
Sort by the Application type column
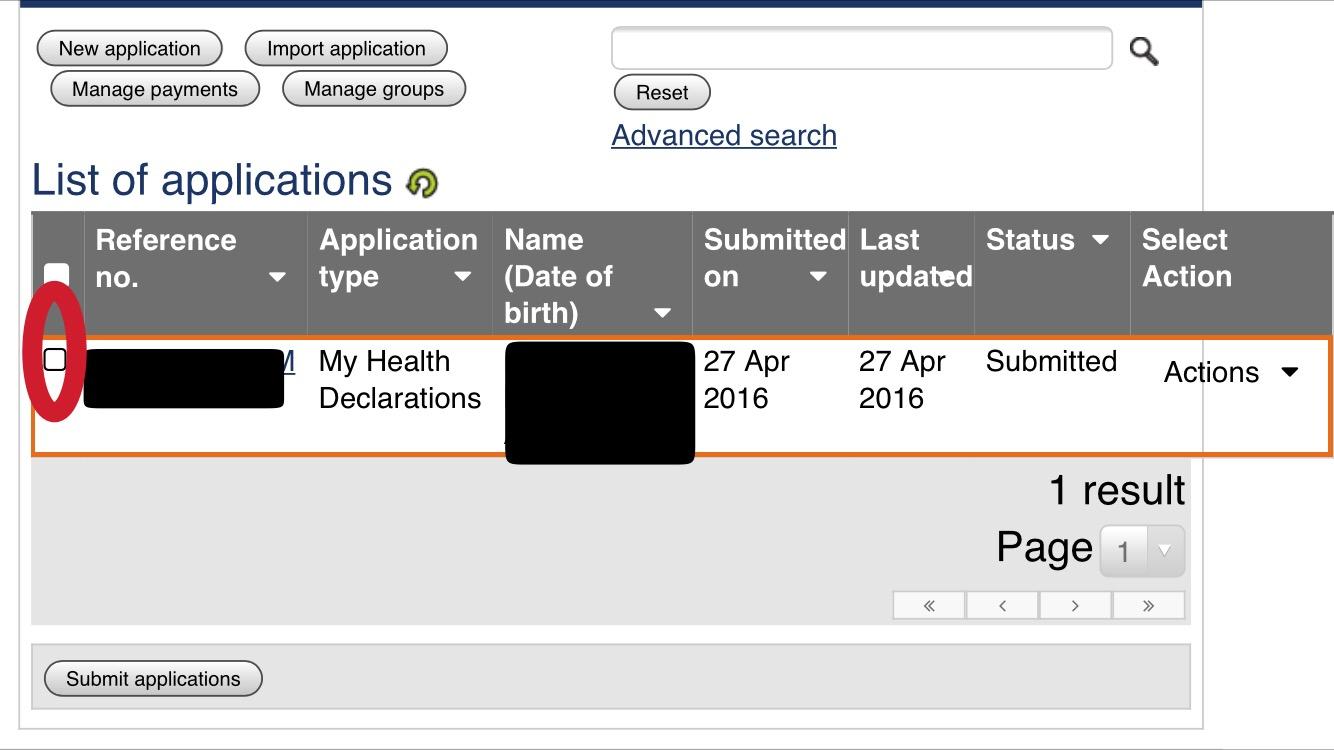pos(462,277)
